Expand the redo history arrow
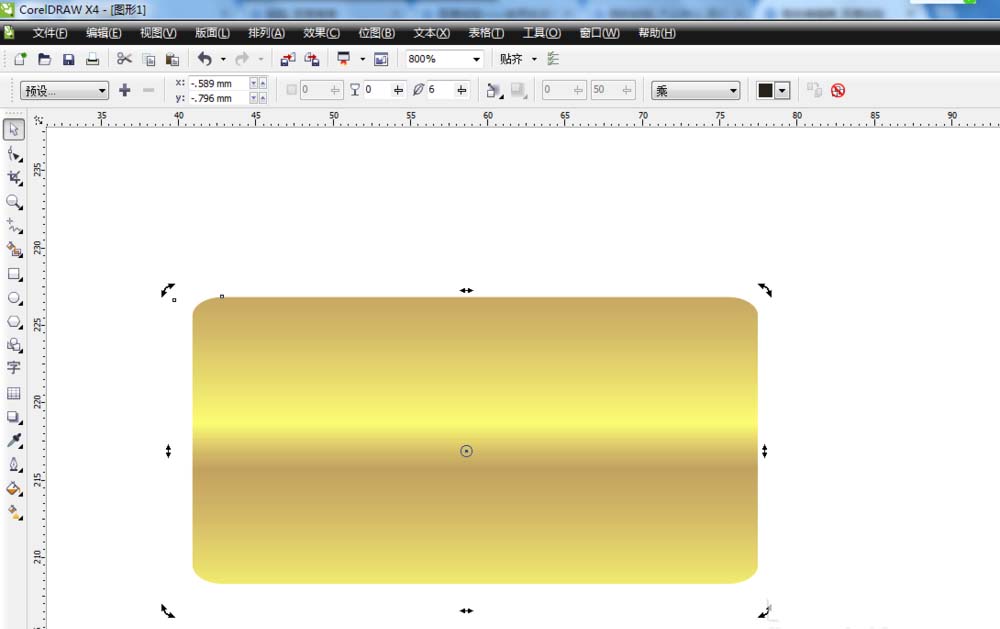 coord(261,59)
